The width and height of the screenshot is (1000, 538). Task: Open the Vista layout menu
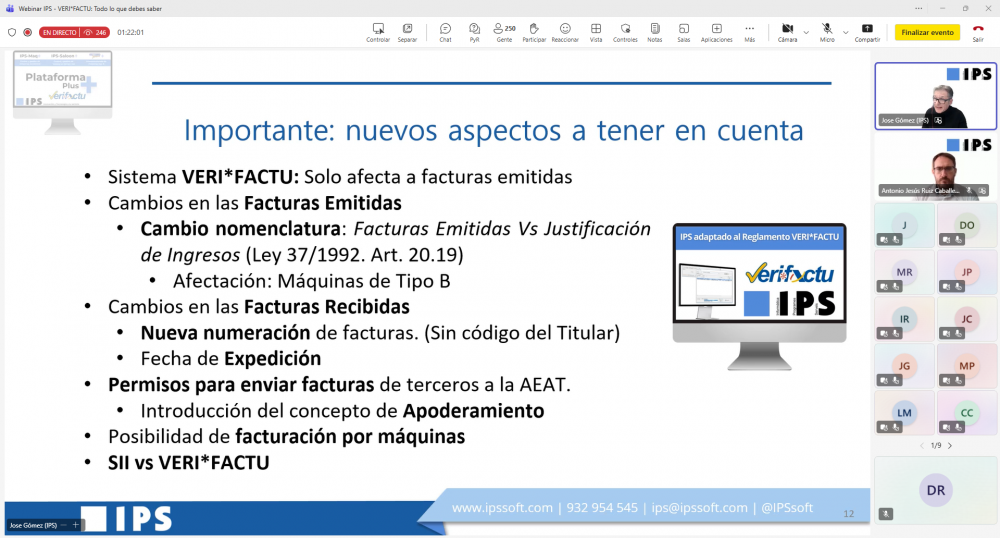[x=596, y=31]
